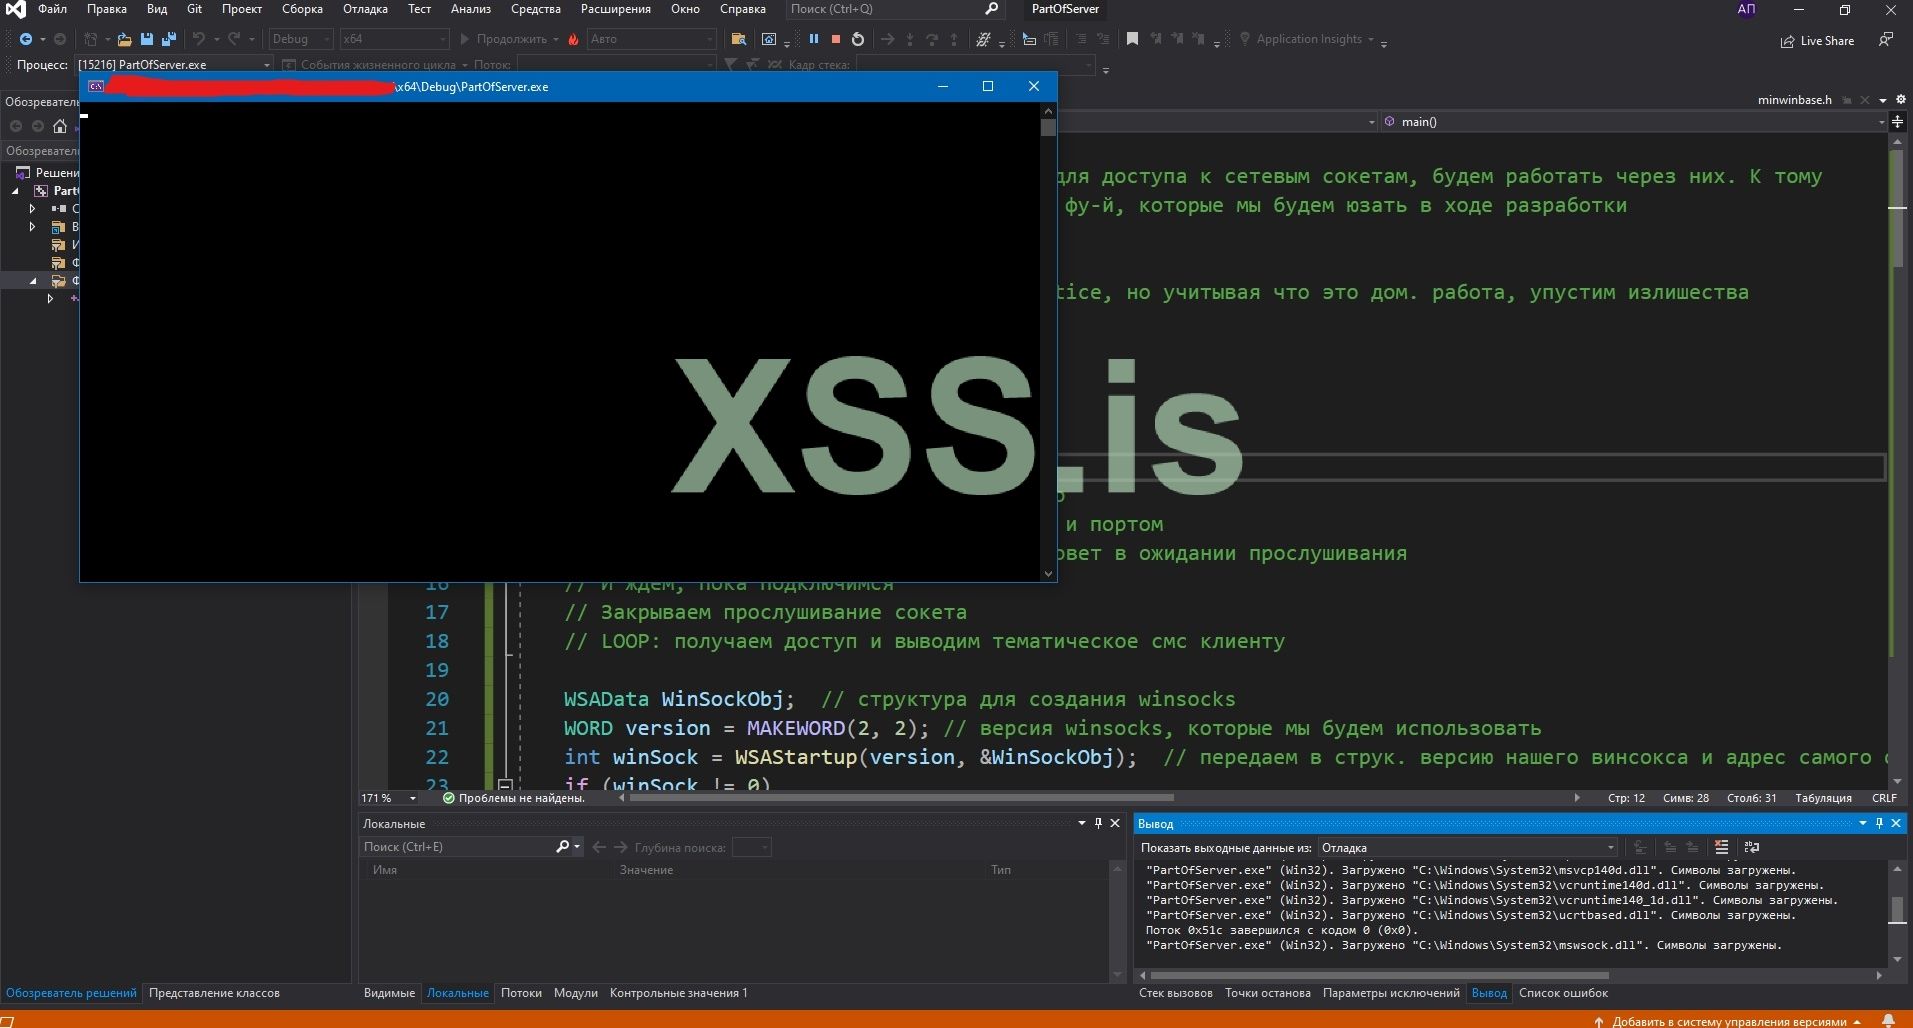
Task: Clear all output in the Вывод panel
Action: point(1721,847)
